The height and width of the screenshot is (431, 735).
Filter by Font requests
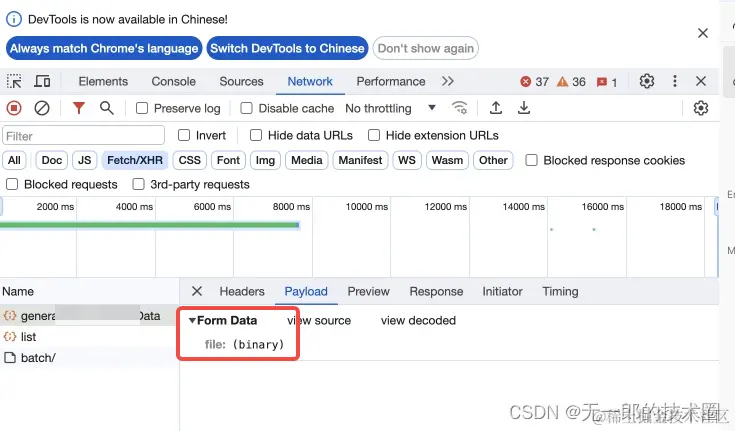click(x=228, y=160)
